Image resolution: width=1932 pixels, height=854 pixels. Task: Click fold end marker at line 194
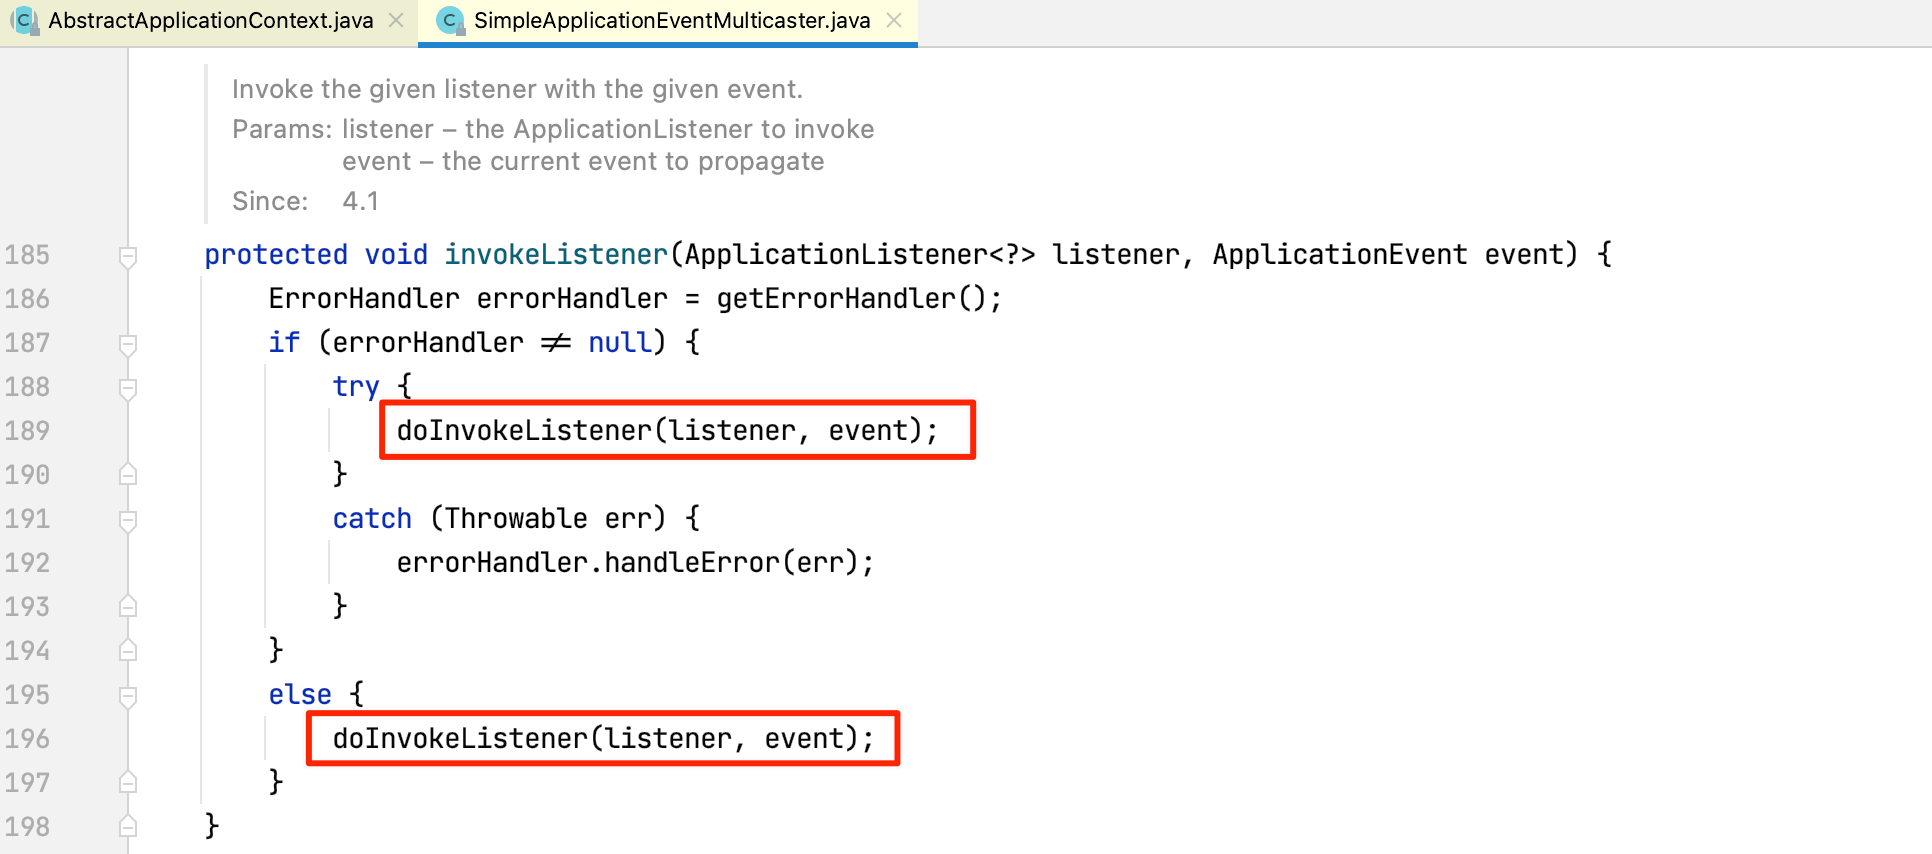coord(128,651)
